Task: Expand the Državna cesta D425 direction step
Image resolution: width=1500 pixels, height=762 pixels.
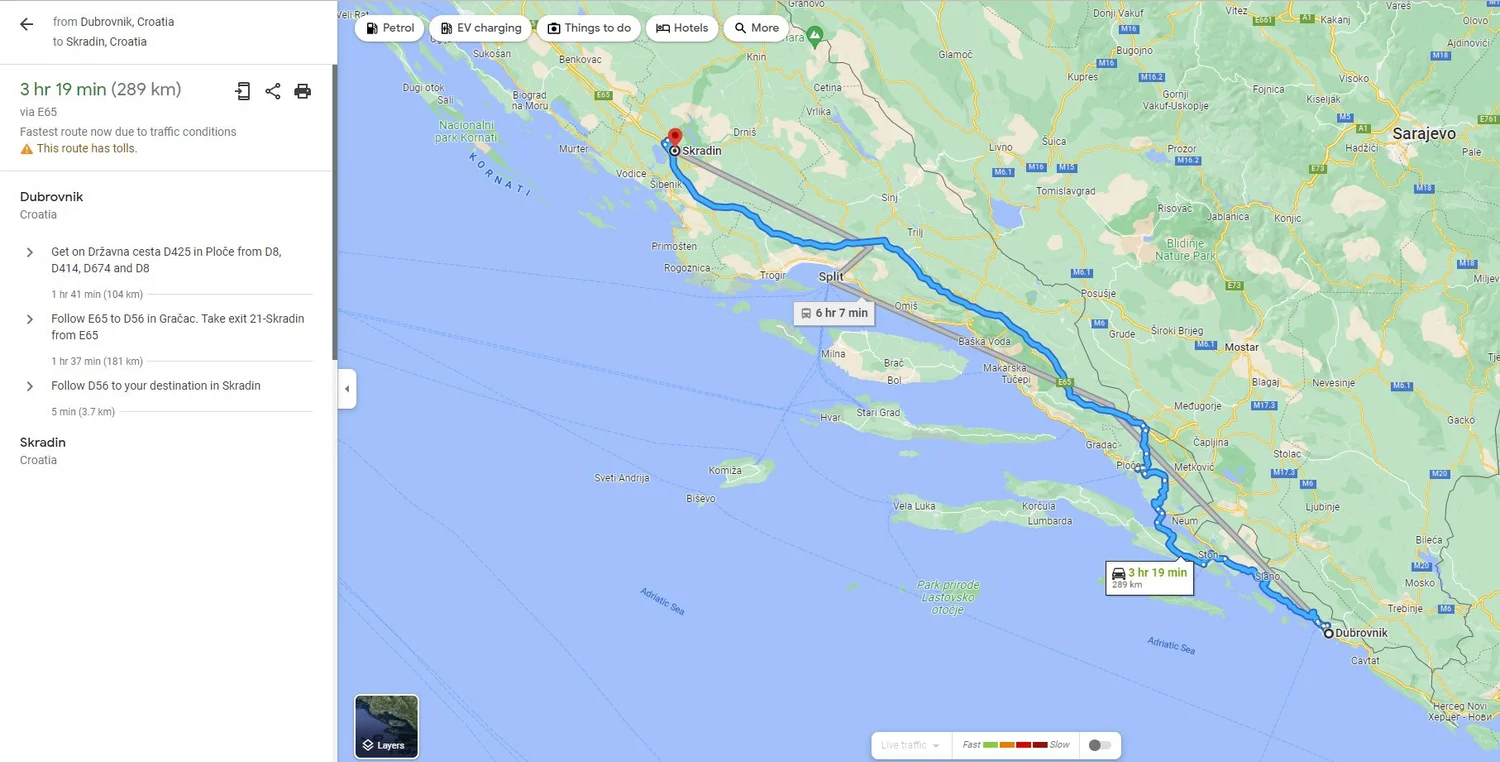Action: click(29, 252)
